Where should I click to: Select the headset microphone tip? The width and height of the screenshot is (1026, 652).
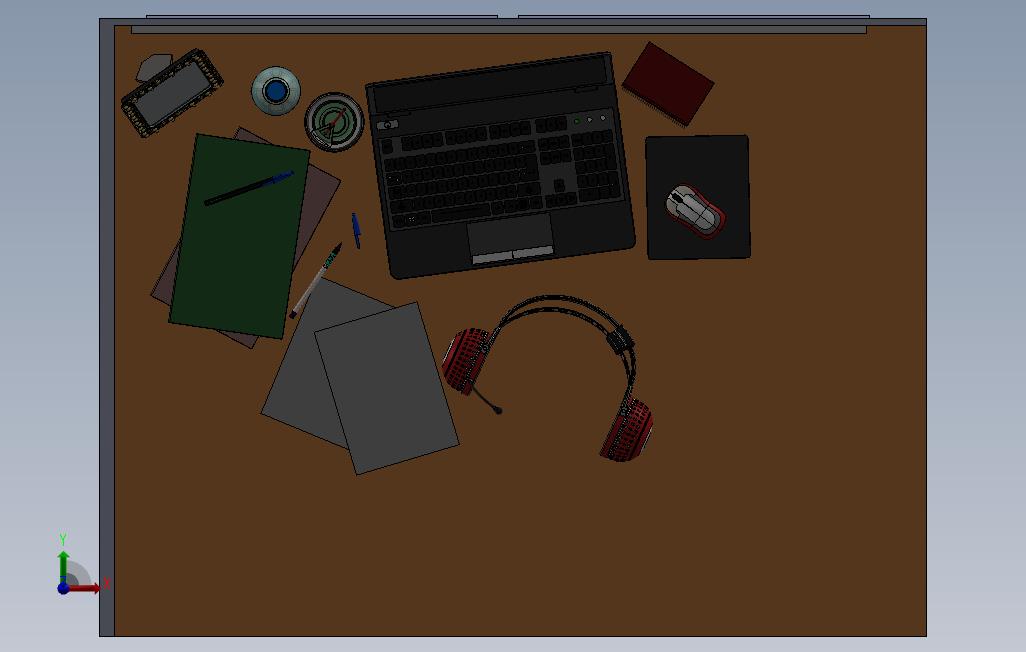click(x=499, y=410)
